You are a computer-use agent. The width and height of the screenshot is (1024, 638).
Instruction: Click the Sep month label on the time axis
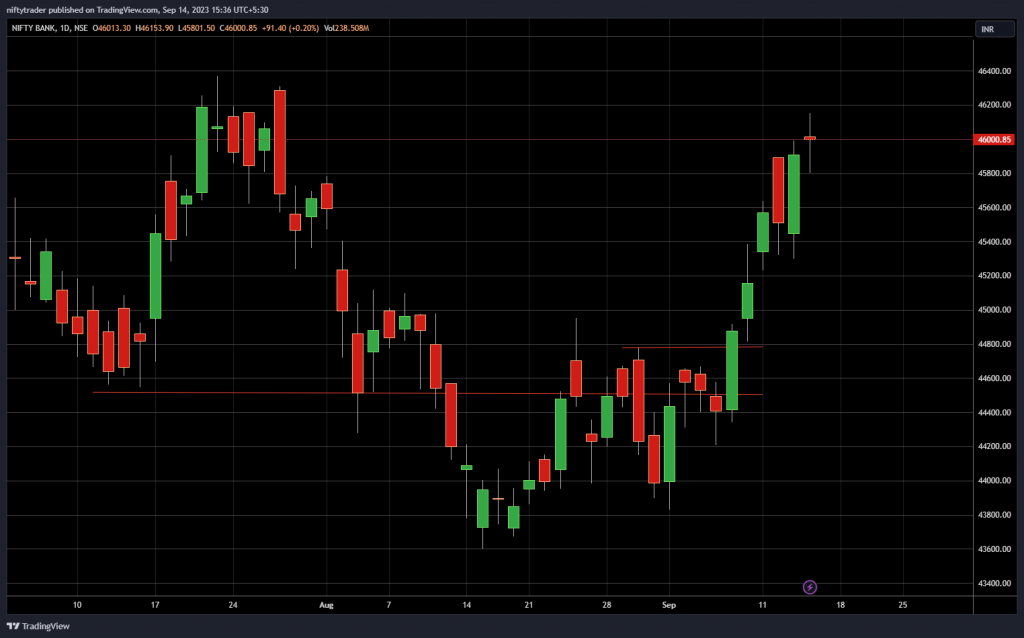pos(669,605)
